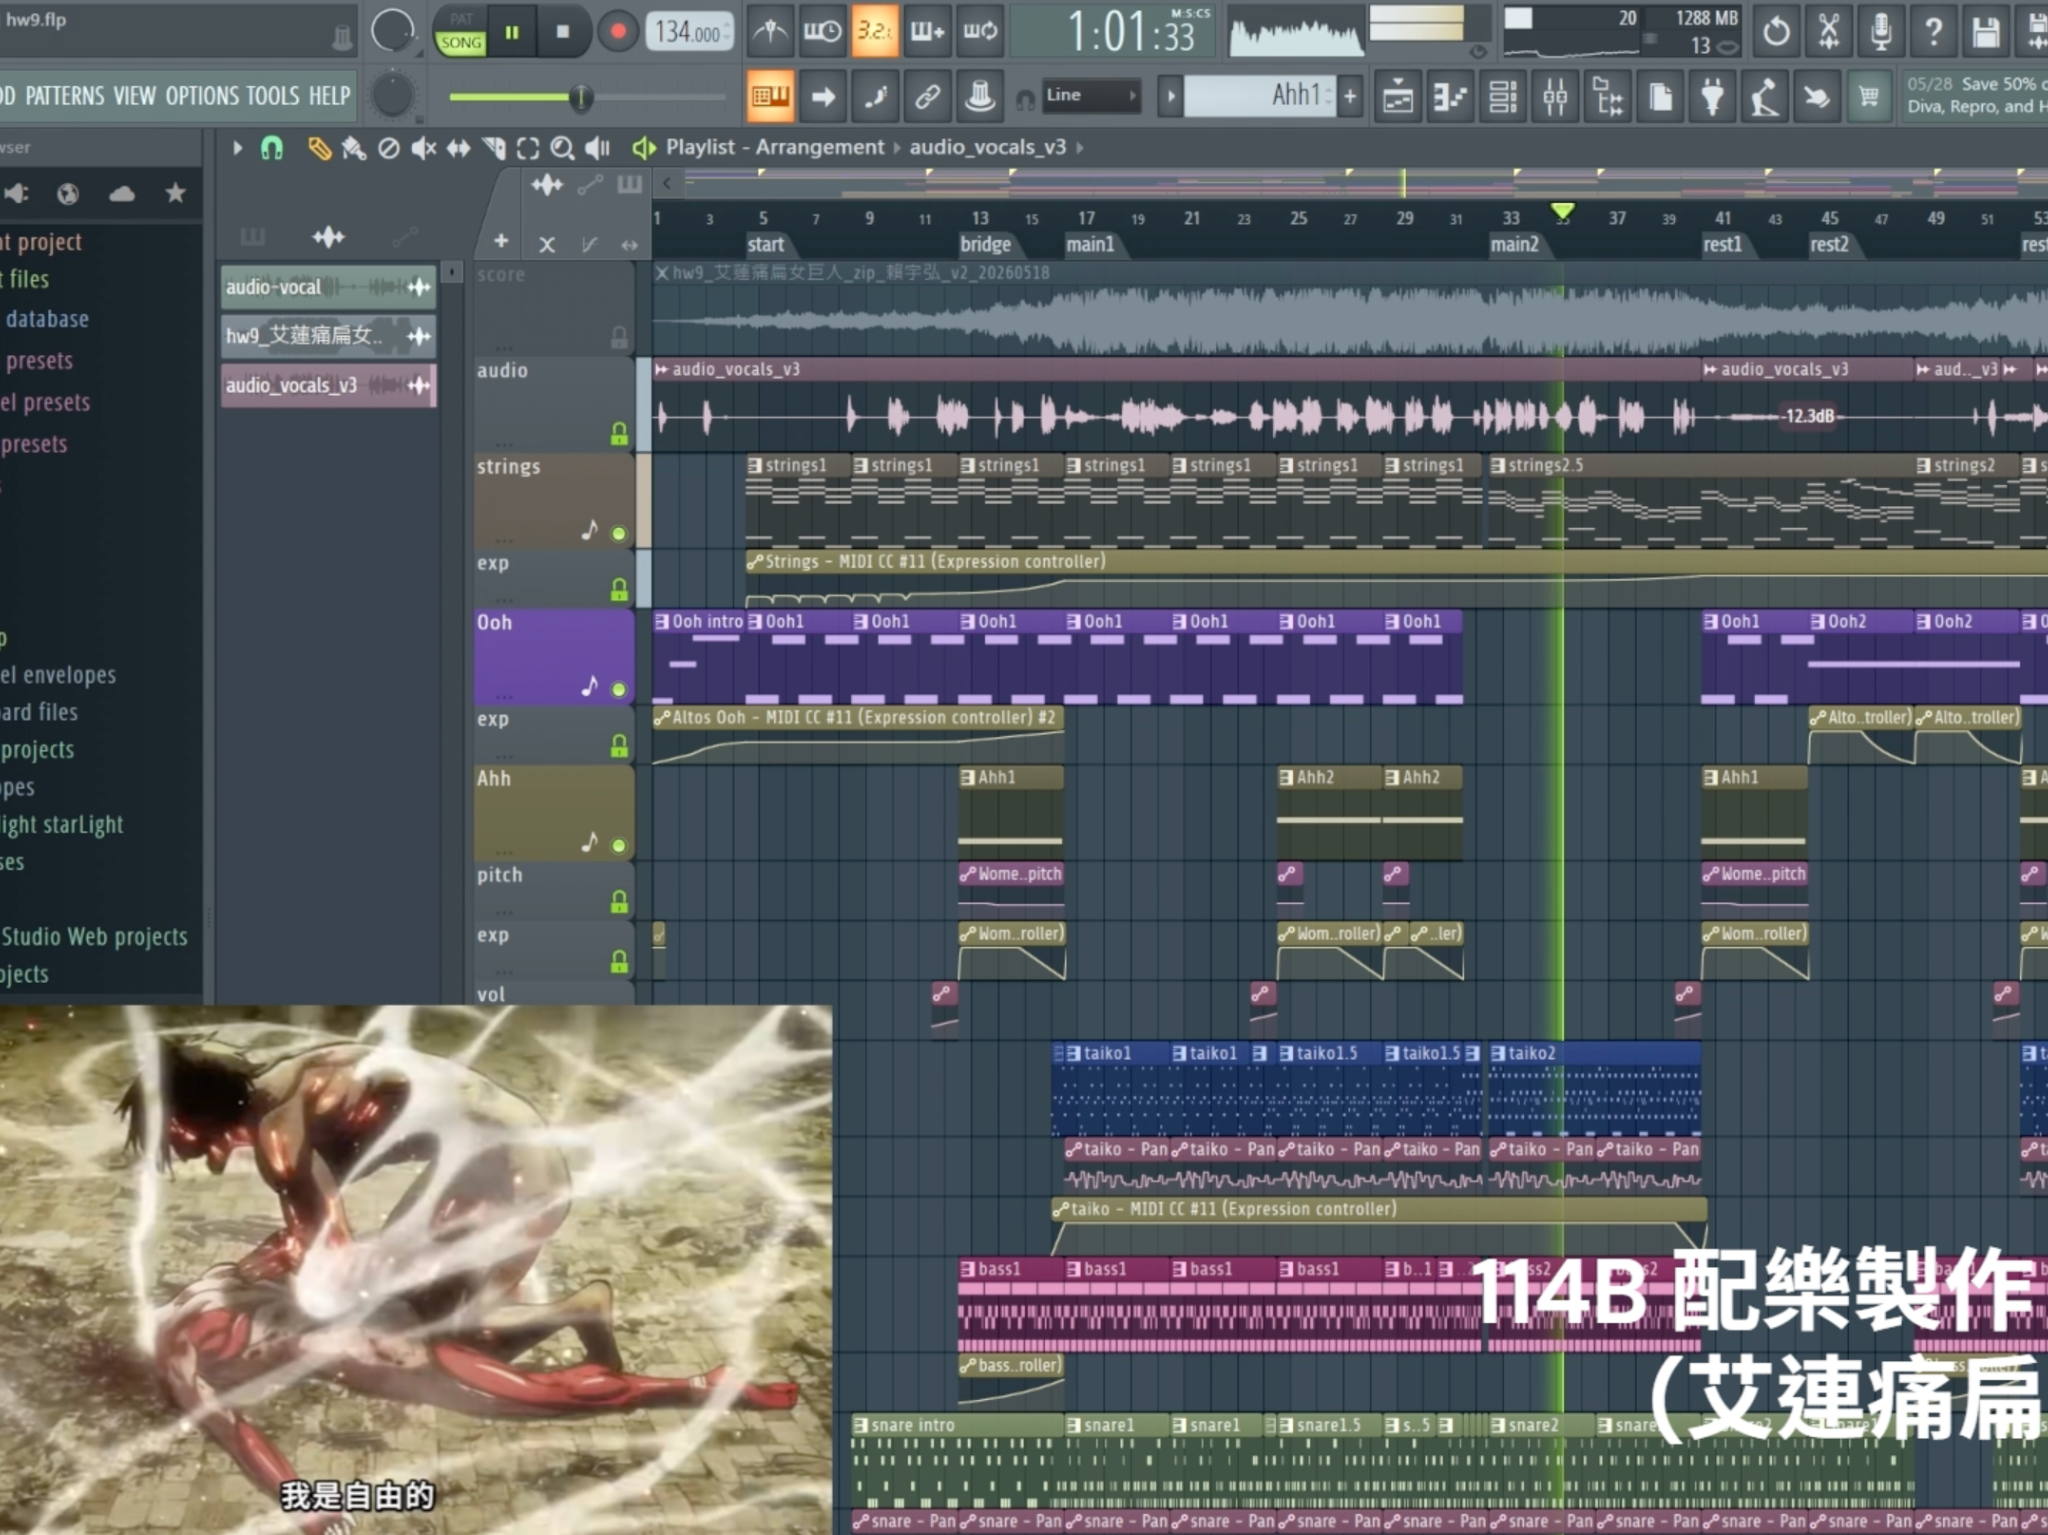
Task: Click the 134.000 tempo field
Action: [x=690, y=32]
